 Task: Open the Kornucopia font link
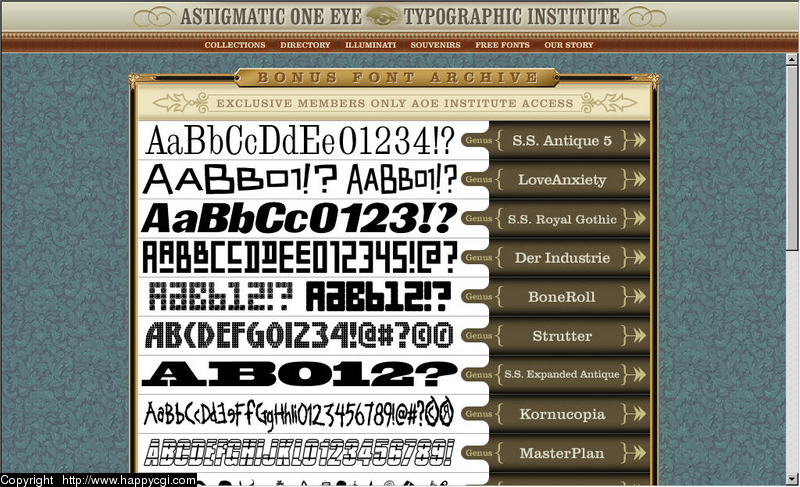pyautogui.click(x=562, y=414)
